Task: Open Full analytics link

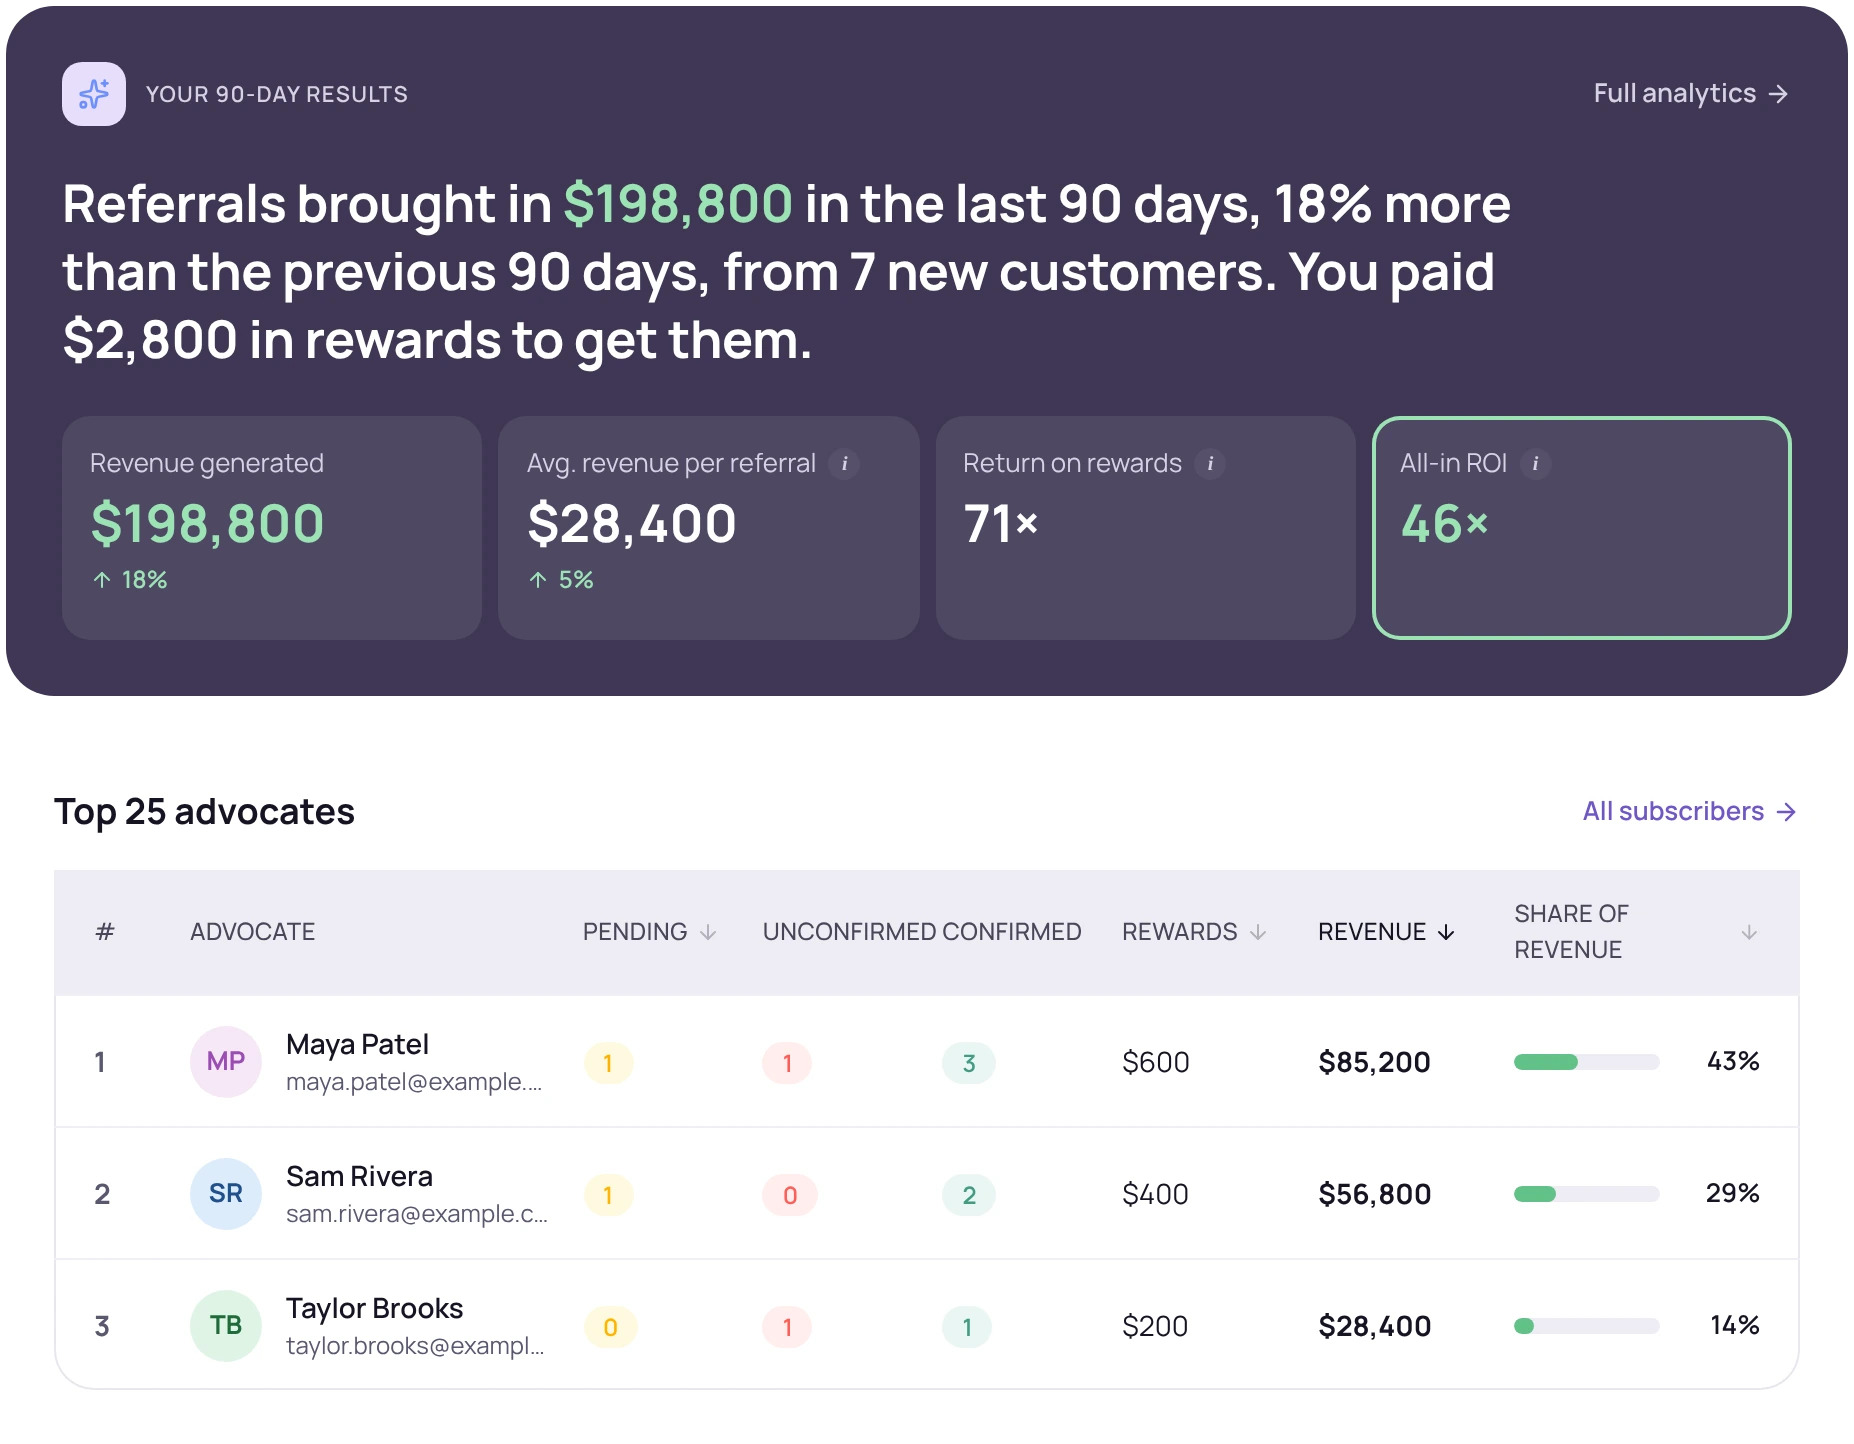Action: click(1691, 93)
